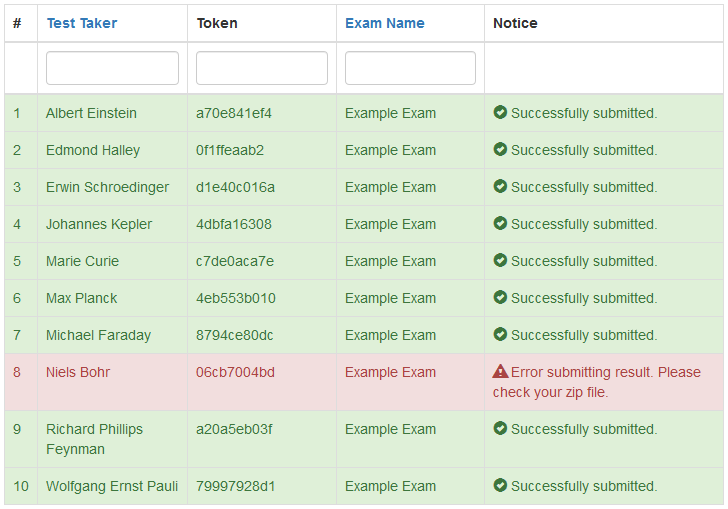The height and width of the screenshot is (509, 728).
Task: Click the Michael Faraday row name
Action: point(98,335)
